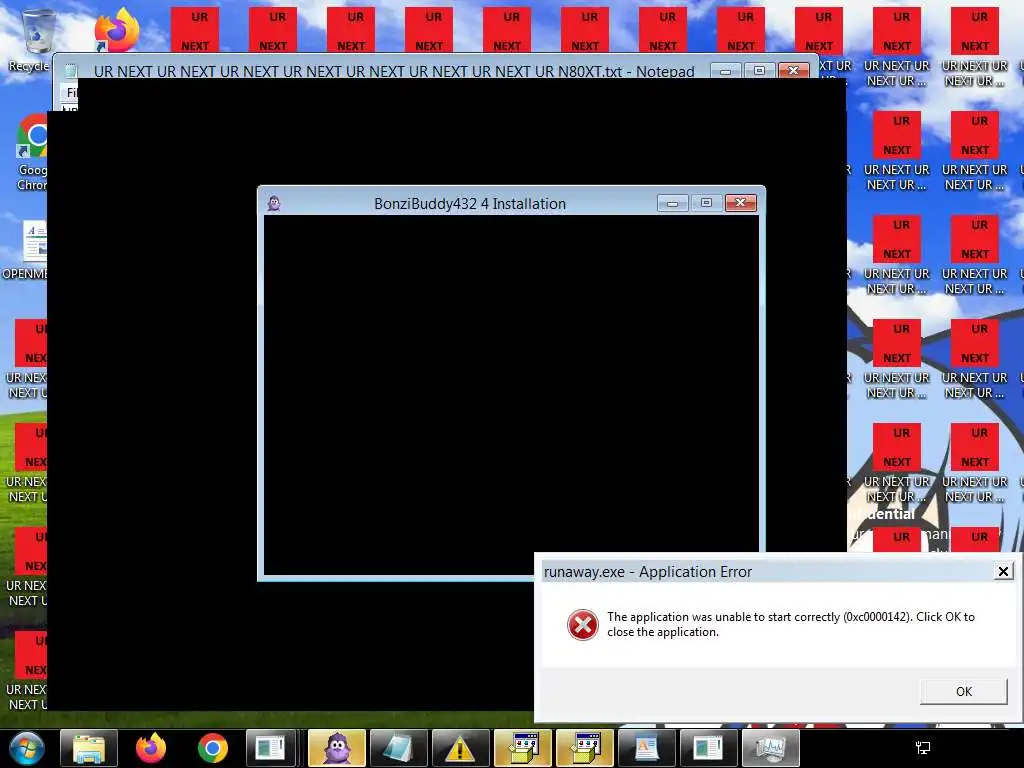Launch Firefox from the taskbar

click(151, 748)
